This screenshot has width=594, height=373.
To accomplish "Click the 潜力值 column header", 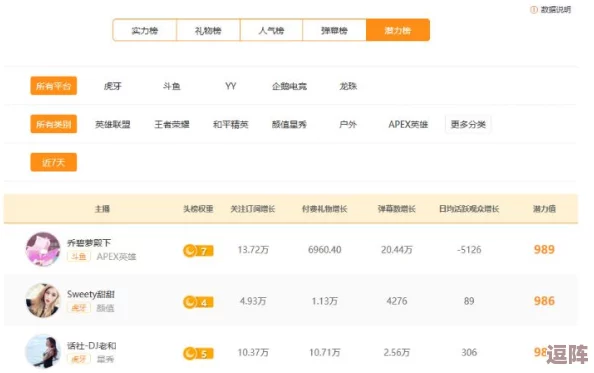I will [x=544, y=209].
